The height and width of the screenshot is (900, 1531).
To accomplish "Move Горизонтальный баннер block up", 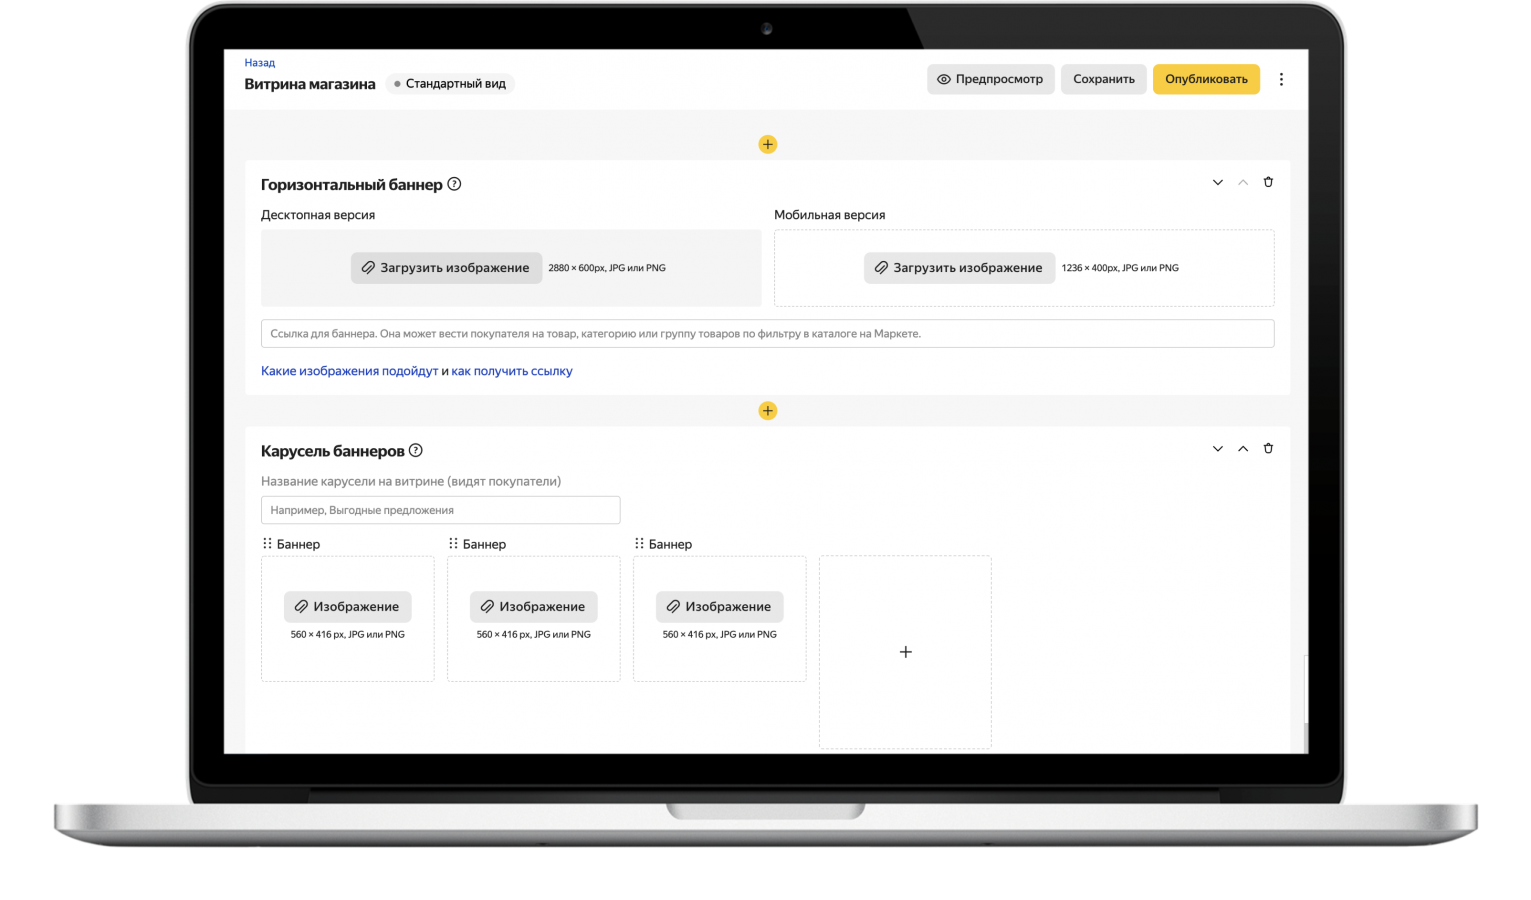I will (1243, 182).
